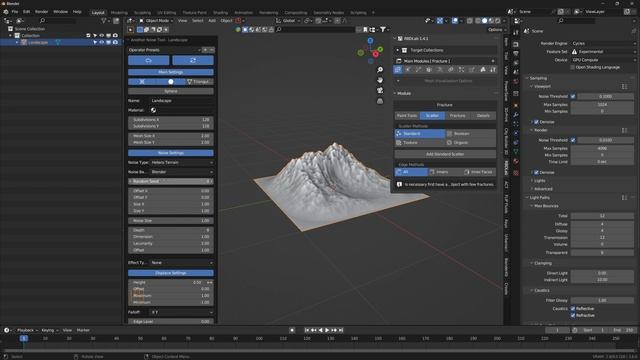The height and width of the screenshot is (360, 640).
Task: Click the Displace Settings button
Action: tap(171, 273)
